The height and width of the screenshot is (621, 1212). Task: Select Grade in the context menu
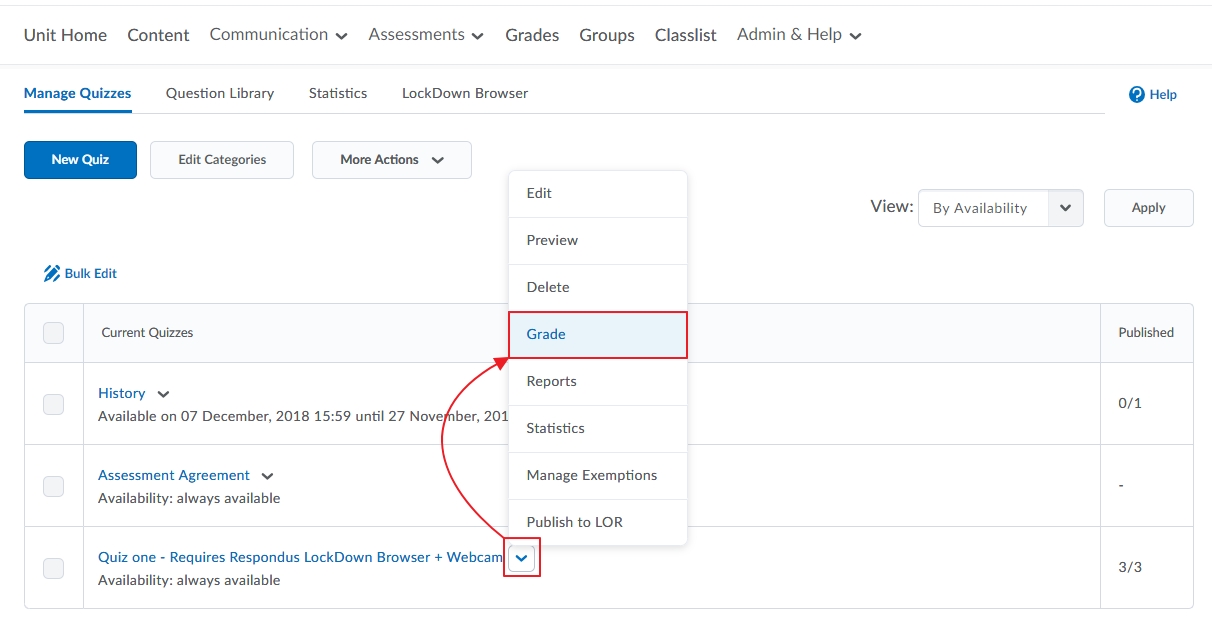pos(598,334)
